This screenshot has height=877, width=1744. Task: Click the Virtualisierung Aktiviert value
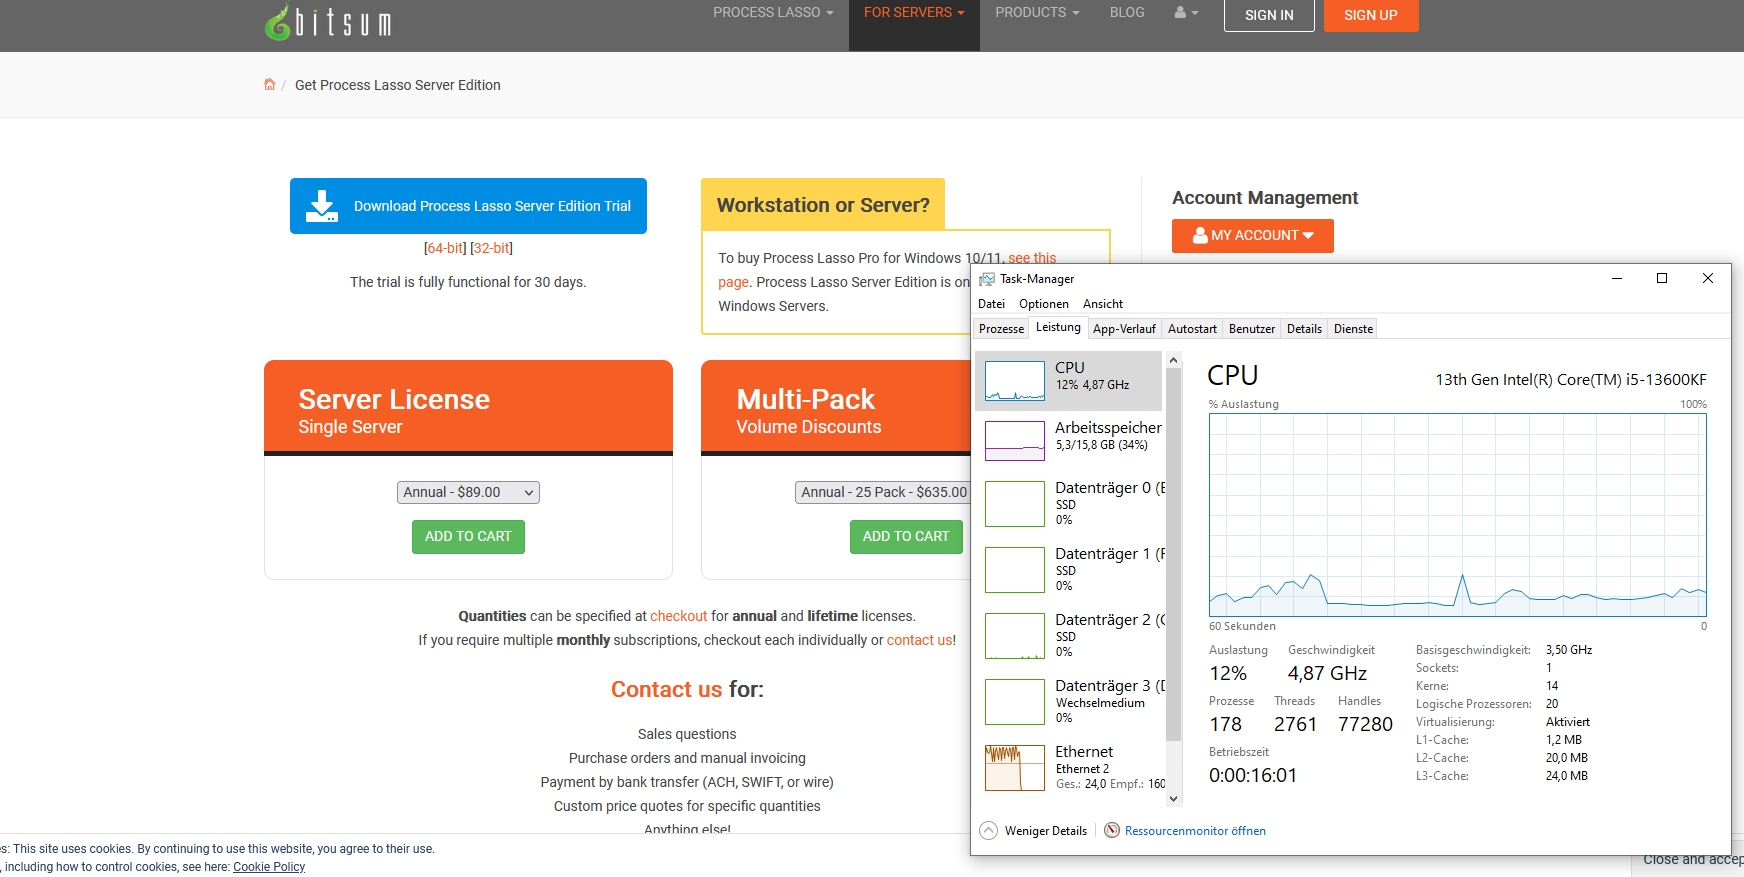click(x=1567, y=722)
